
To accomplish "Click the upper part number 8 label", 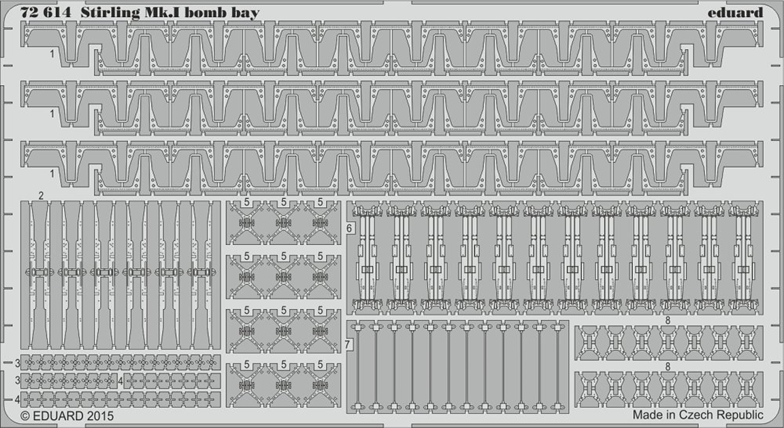I will click(x=667, y=320).
